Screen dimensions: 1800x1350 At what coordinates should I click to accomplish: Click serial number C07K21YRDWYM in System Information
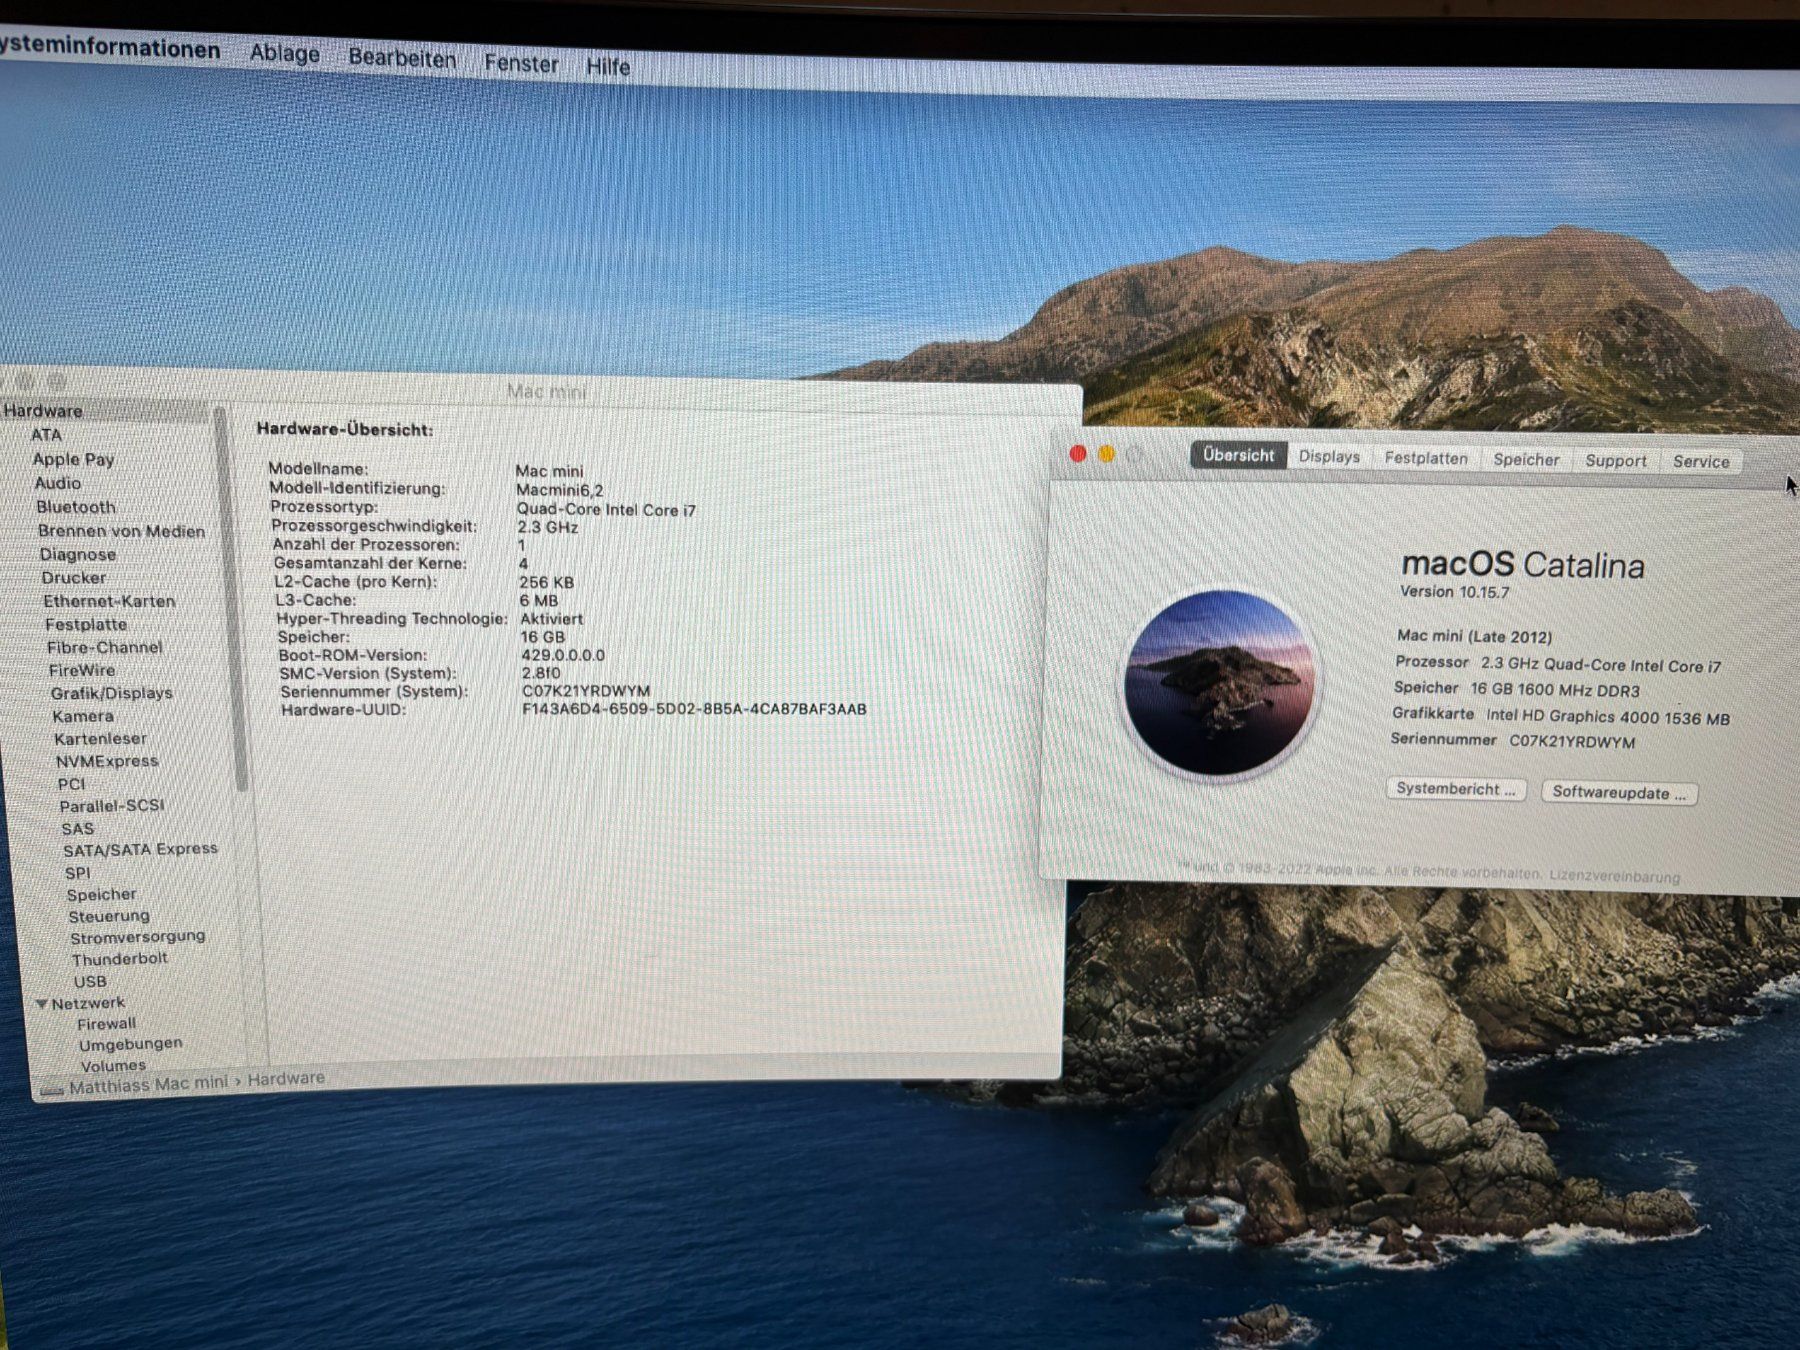click(x=586, y=691)
